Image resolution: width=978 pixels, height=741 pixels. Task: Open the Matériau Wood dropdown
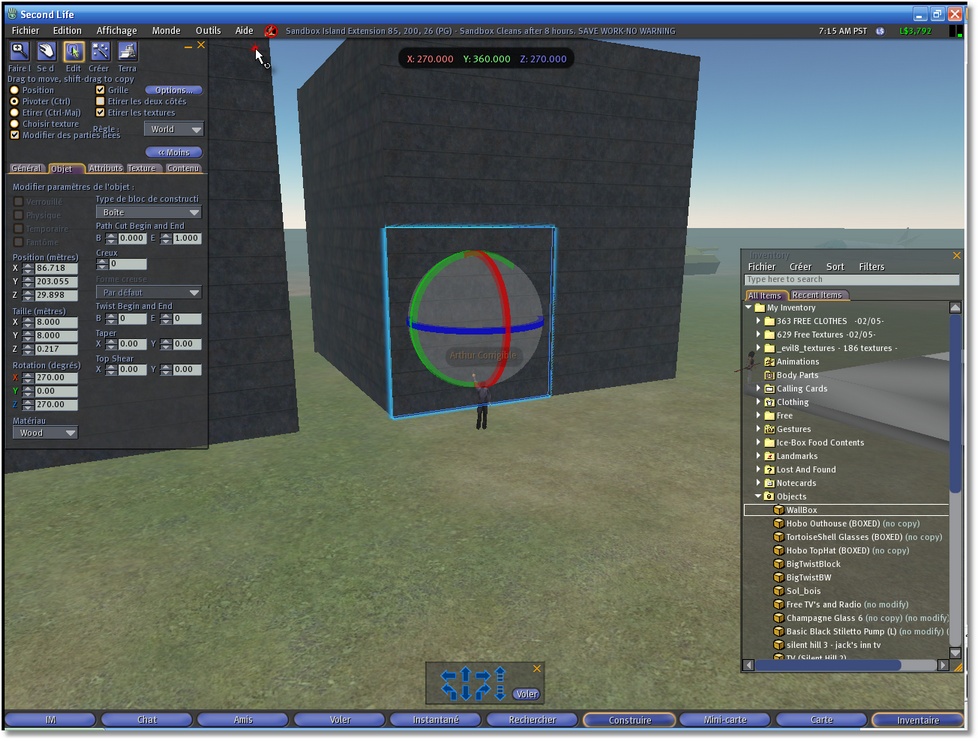[x=45, y=432]
